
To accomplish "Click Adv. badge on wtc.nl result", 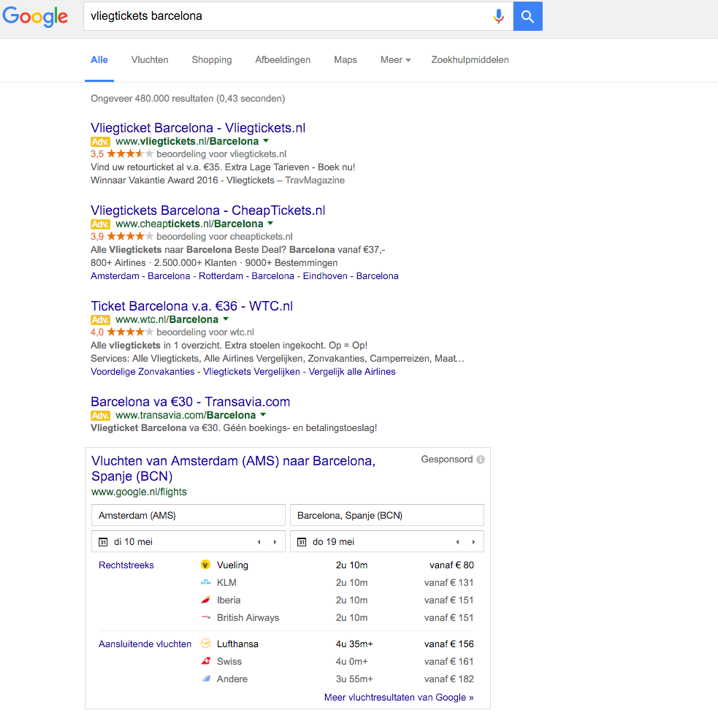I will click(x=100, y=320).
